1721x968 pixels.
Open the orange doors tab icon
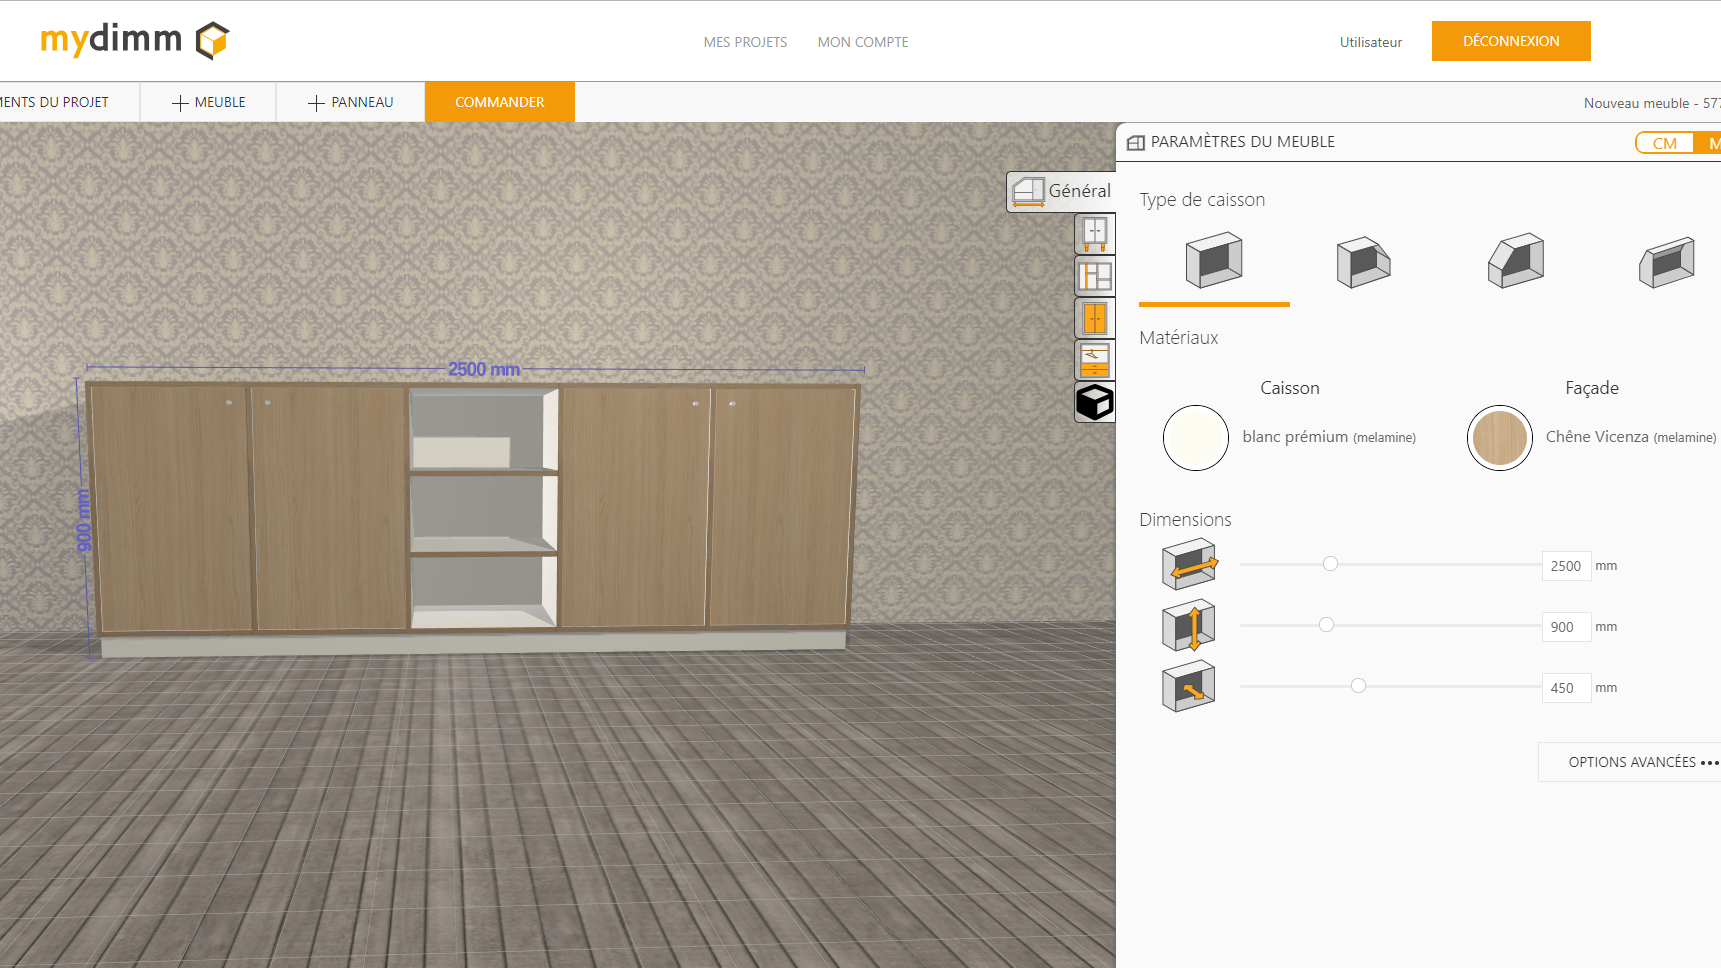click(1094, 319)
